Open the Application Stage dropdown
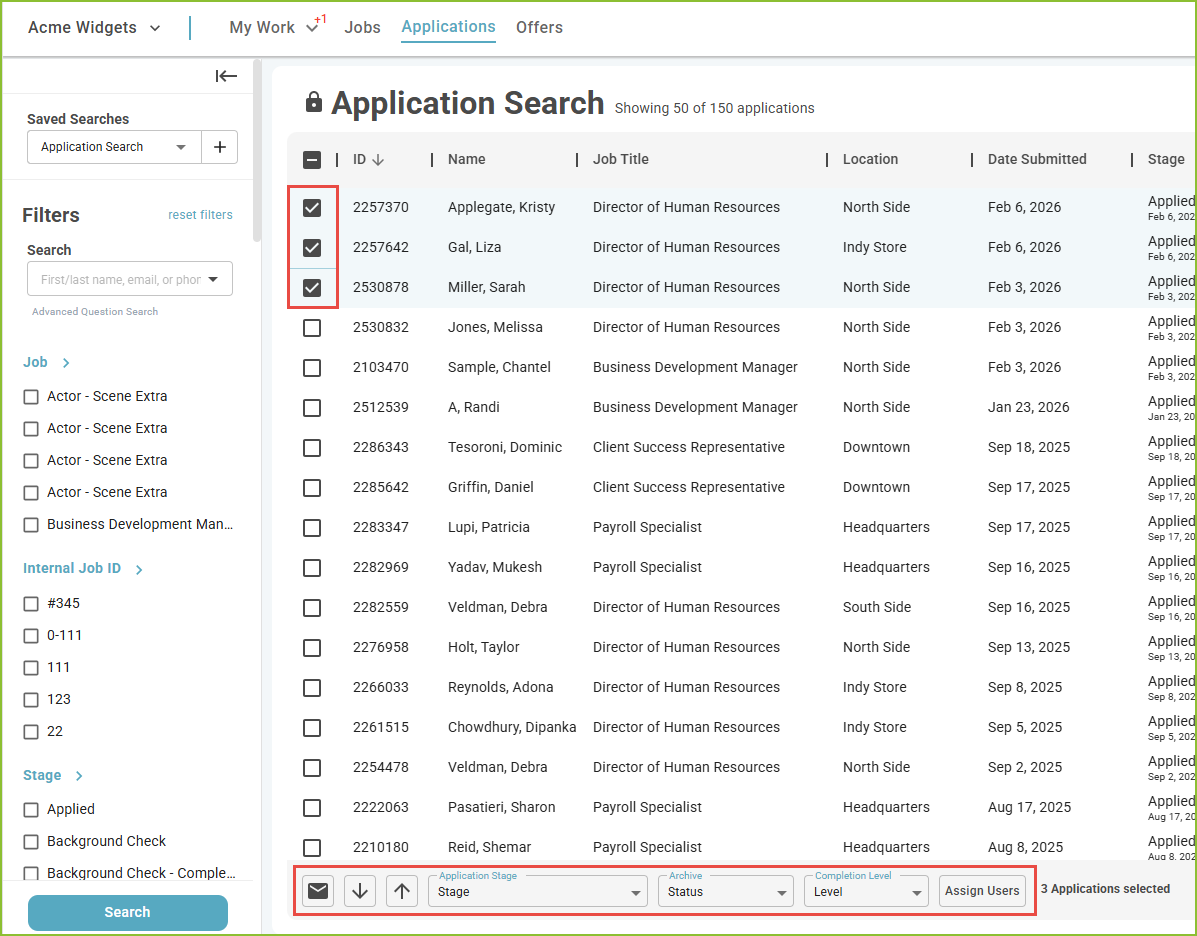Image resolution: width=1197 pixels, height=936 pixels. tap(537, 891)
